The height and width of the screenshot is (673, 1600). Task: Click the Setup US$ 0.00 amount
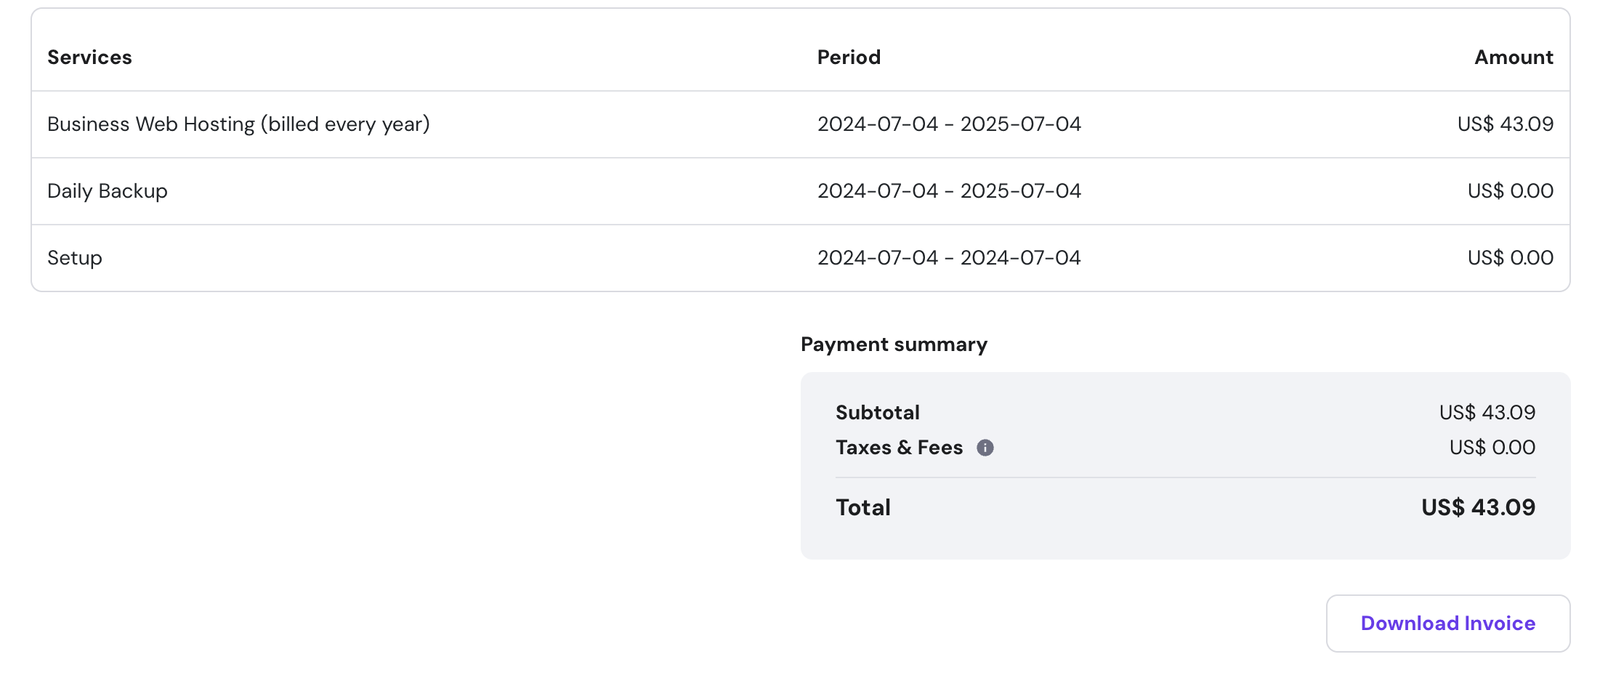click(1509, 258)
